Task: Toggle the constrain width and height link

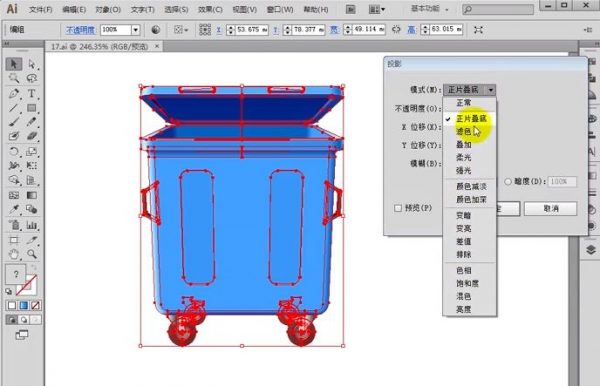Action: click(396, 29)
